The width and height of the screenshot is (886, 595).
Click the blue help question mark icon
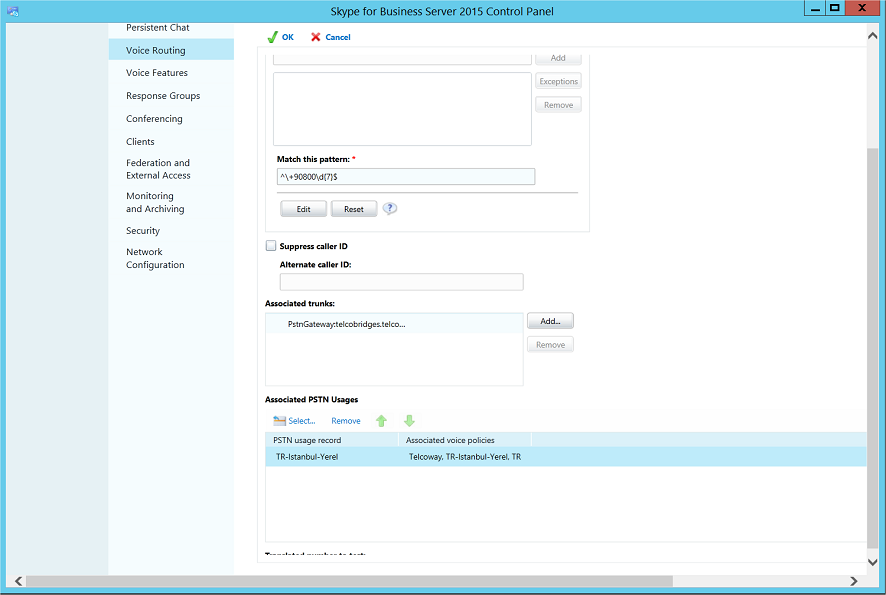(x=390, y=209)
